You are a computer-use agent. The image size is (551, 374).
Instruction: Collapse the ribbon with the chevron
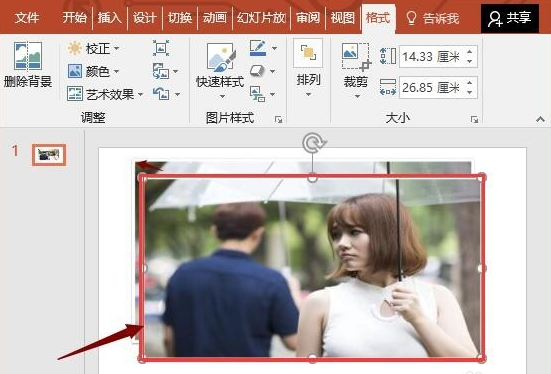540,120
